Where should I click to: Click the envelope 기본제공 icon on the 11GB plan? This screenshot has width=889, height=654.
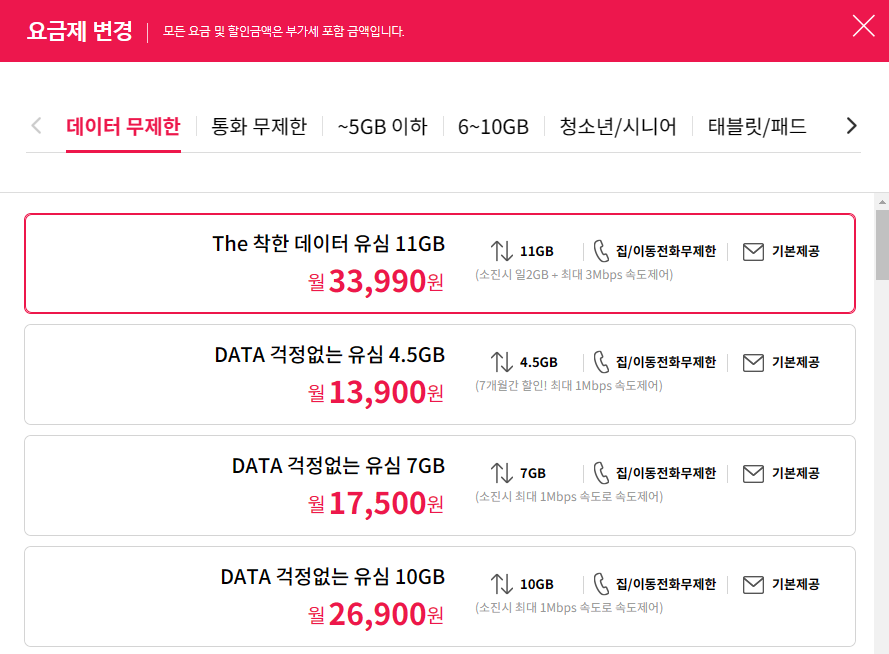pos(753,250)
